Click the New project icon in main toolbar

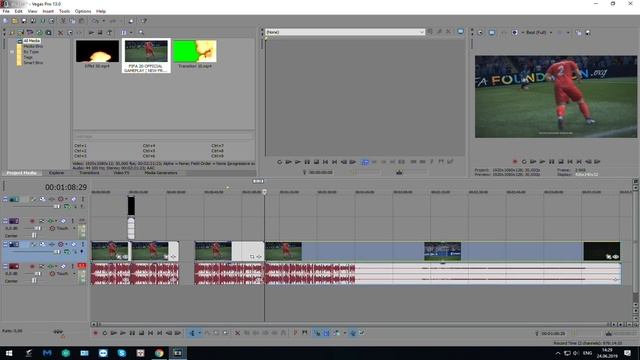click(x=6, y=21)
